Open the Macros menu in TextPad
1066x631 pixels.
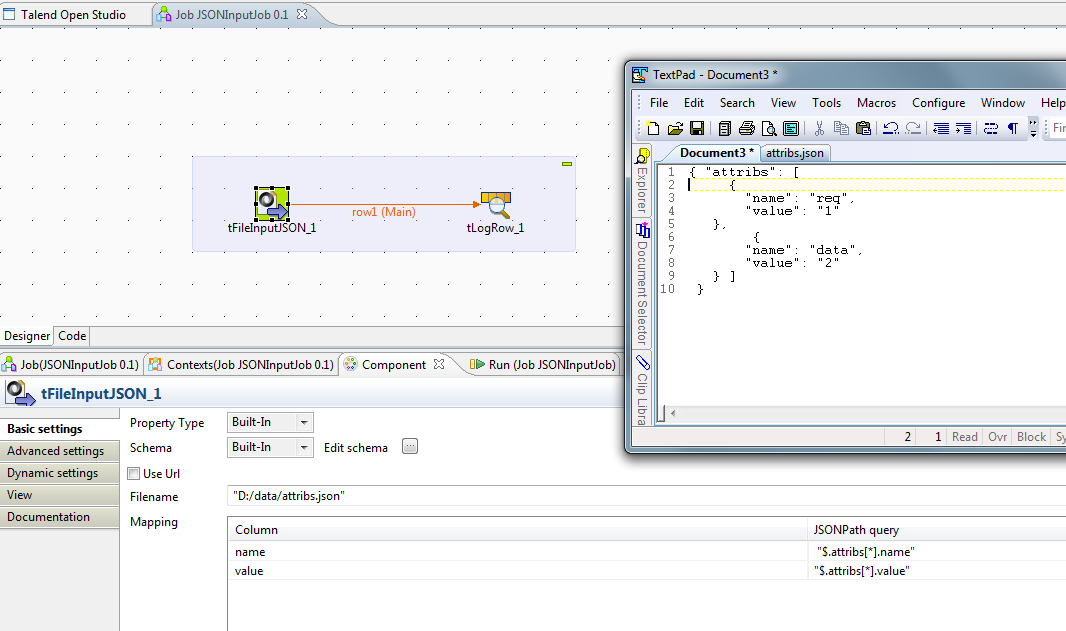click(876, 102)
